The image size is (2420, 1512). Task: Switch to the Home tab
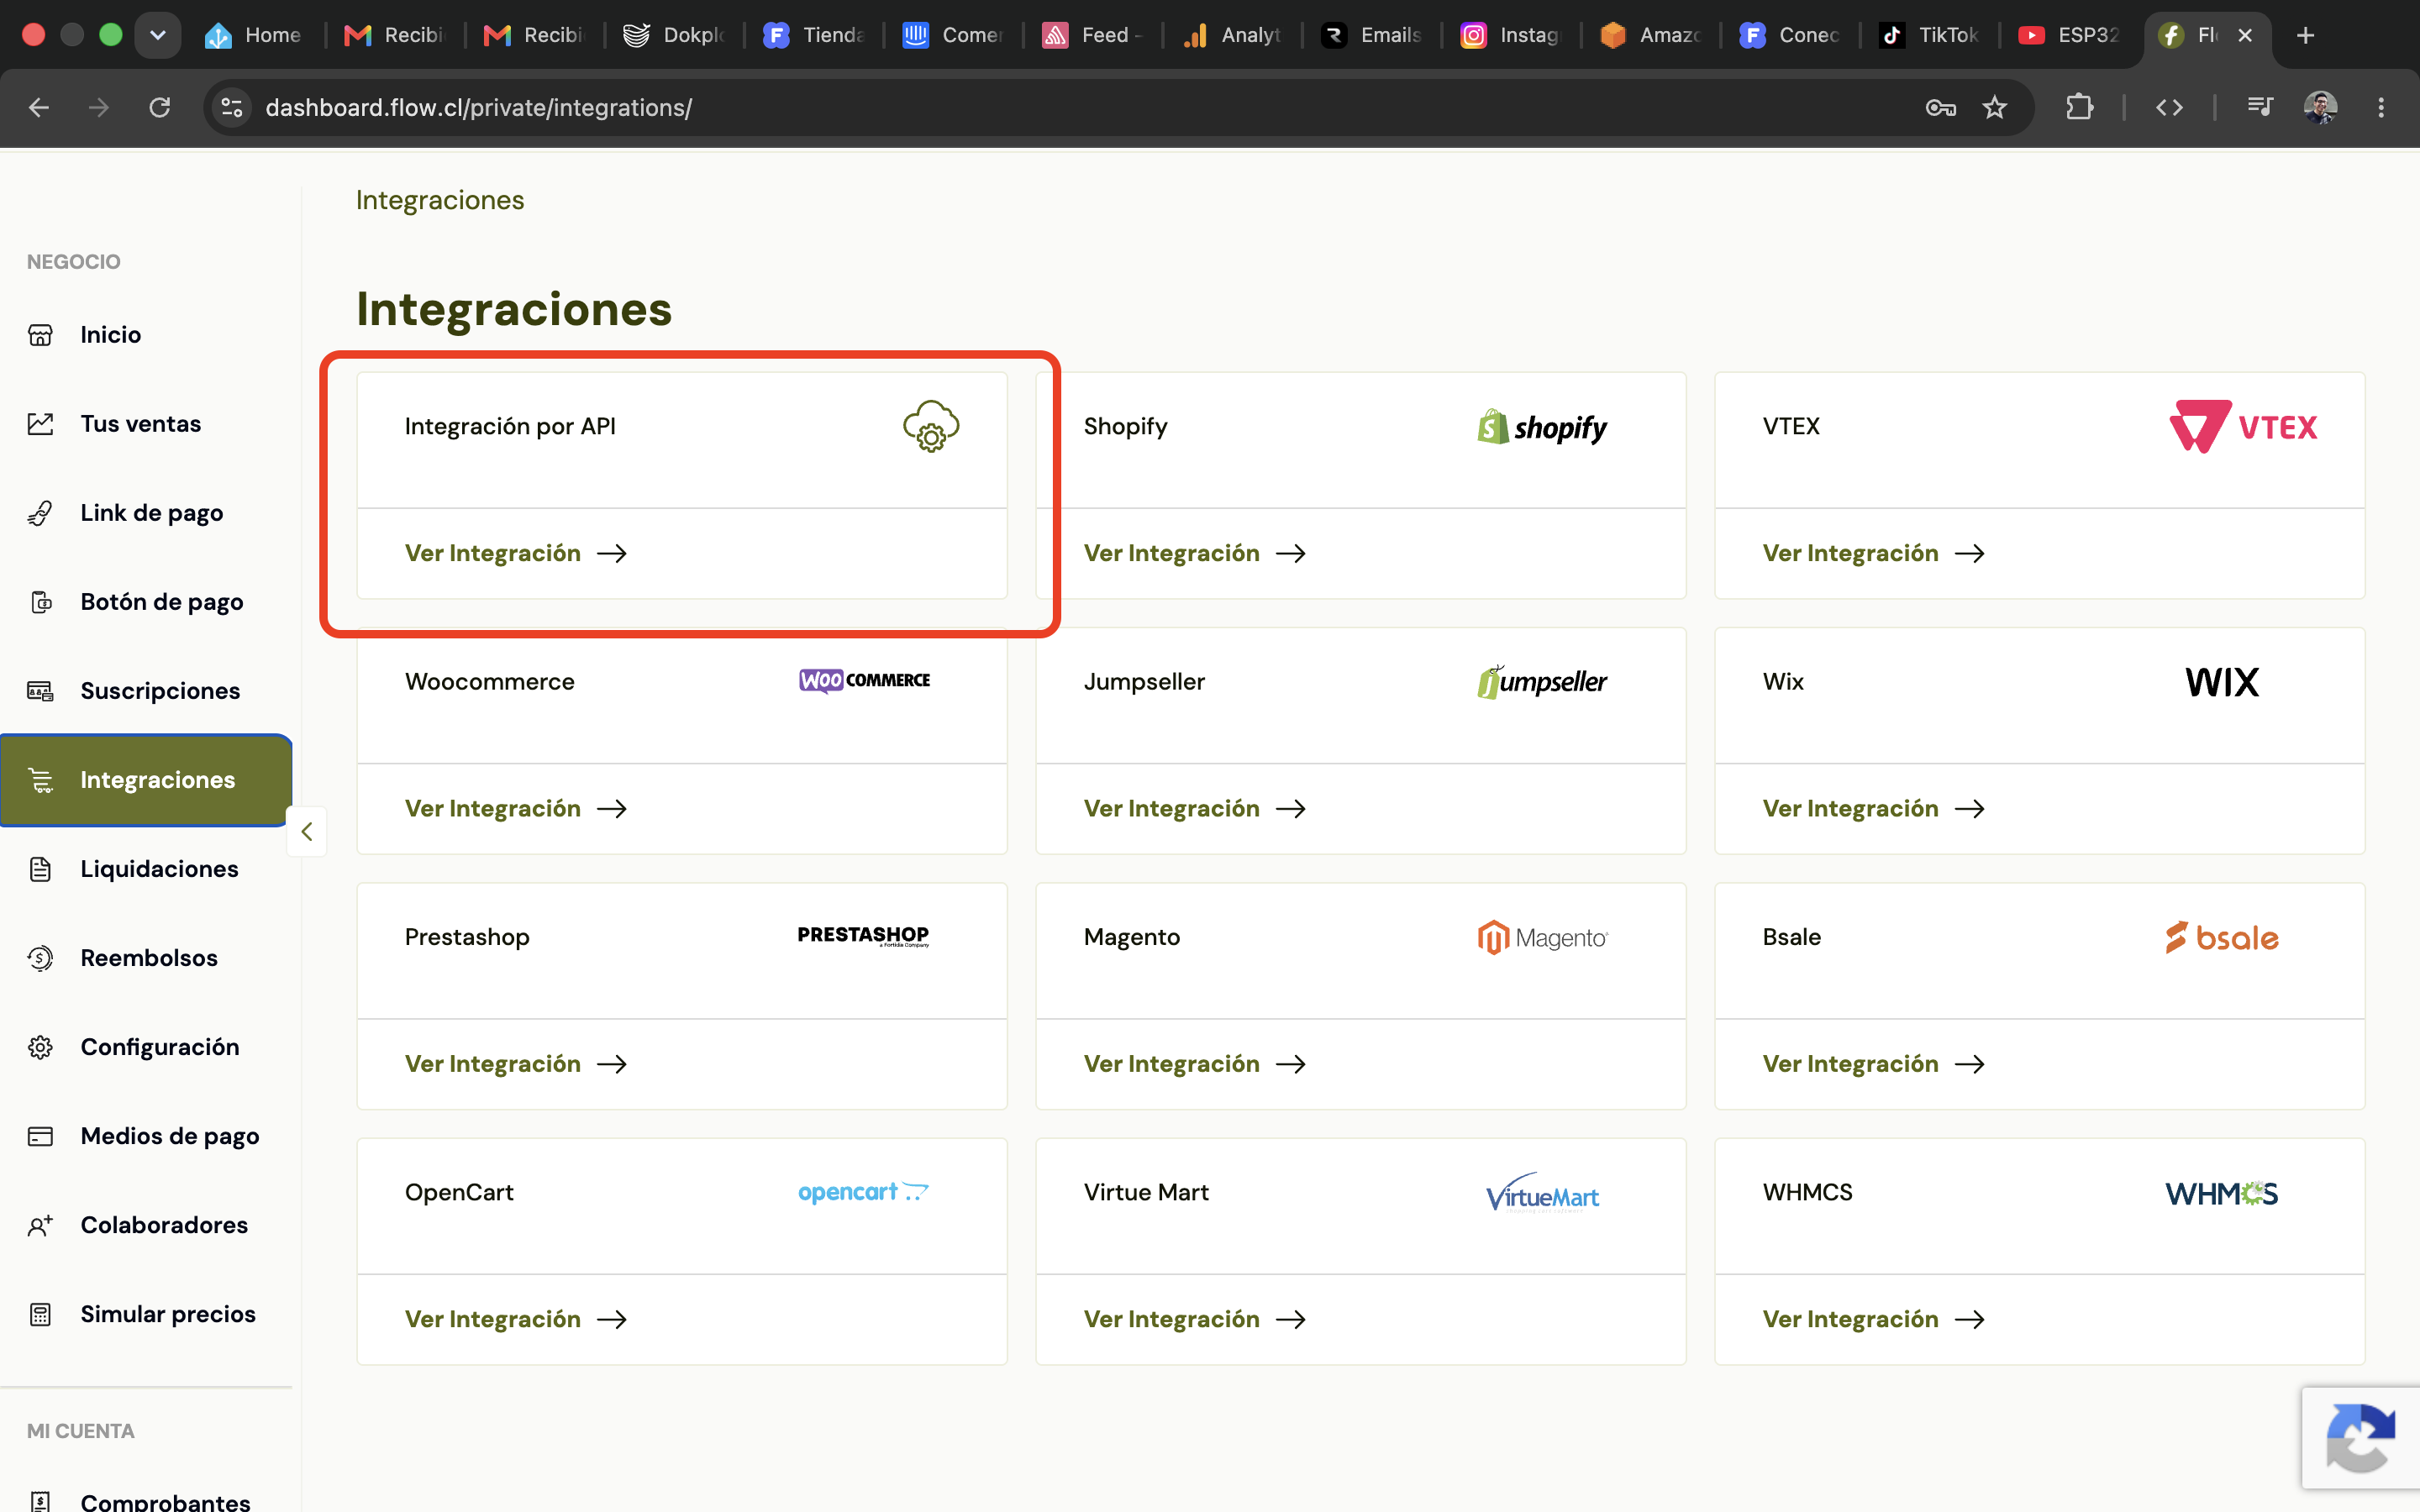(x=253, y=35)
